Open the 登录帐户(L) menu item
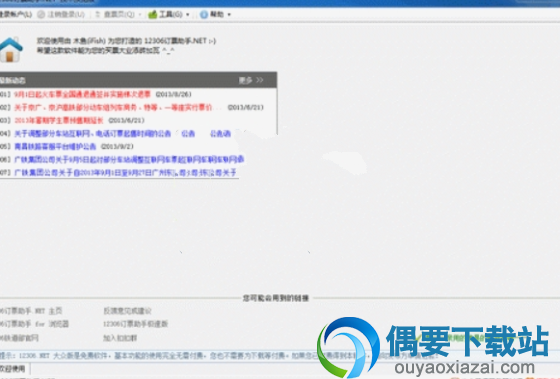Image resolution: width=560 pixels, height=379 pixels. [16, 15]
